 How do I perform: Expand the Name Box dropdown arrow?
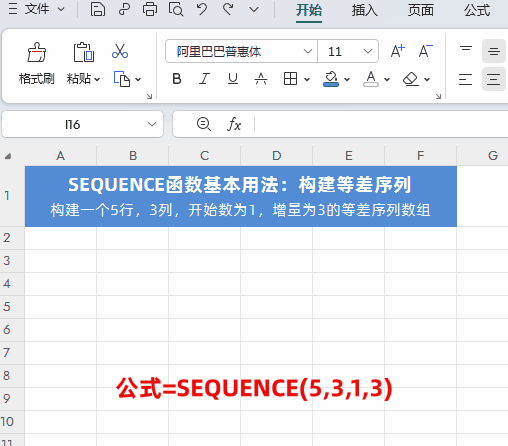(152, 124)
